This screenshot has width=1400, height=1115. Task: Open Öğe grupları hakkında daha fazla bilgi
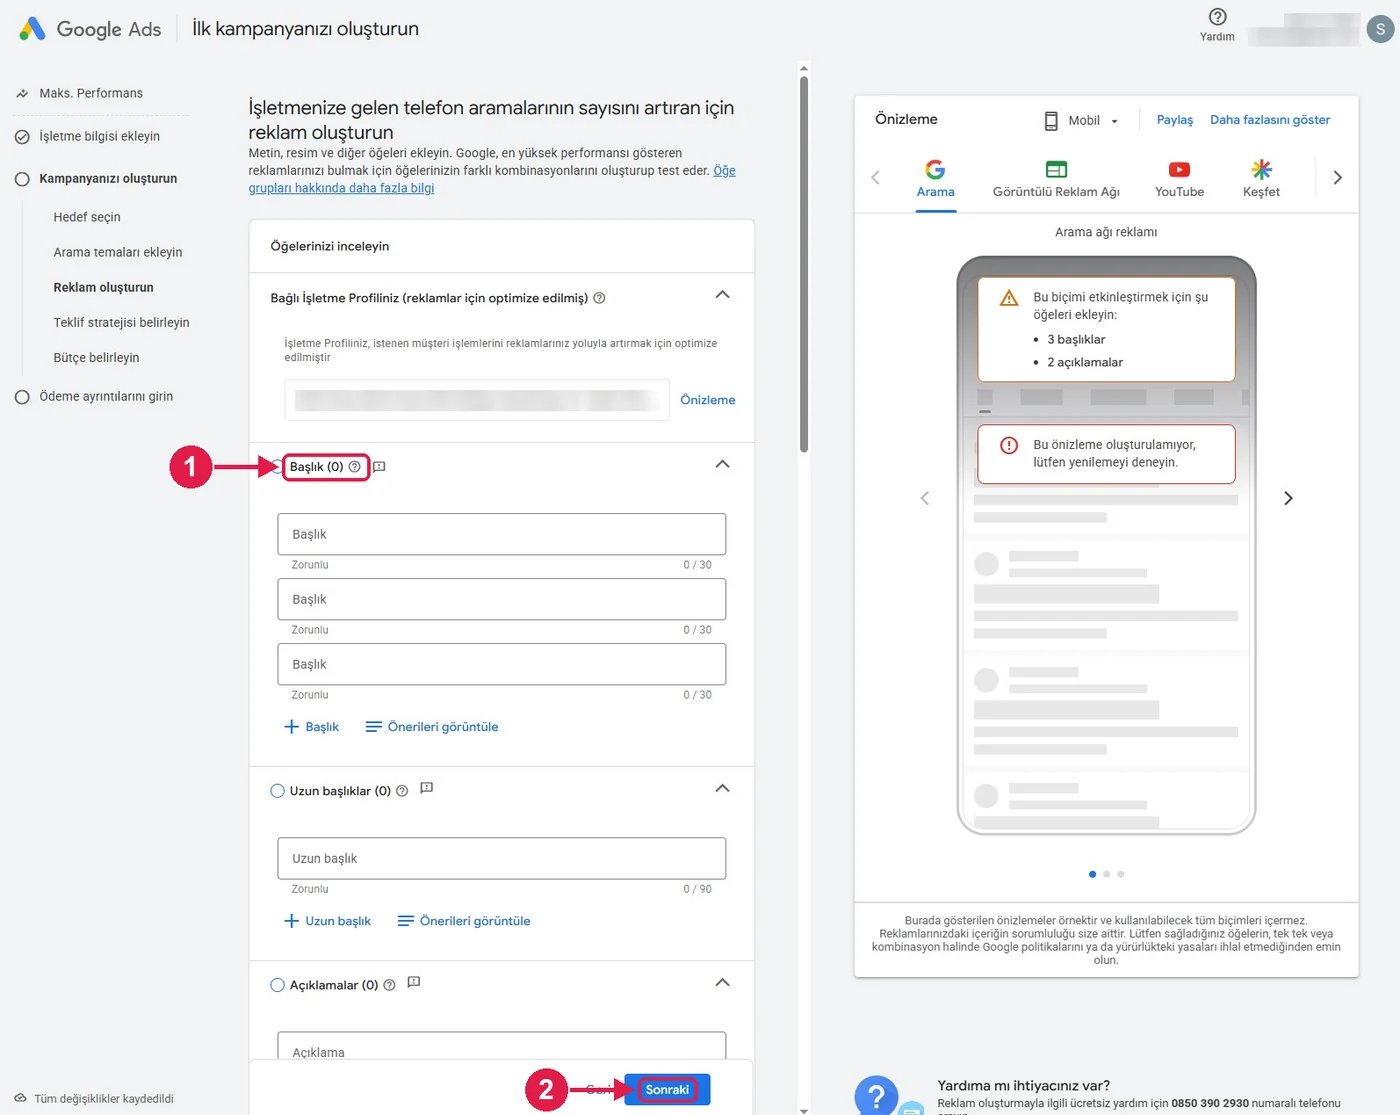(x=341, y=188)
